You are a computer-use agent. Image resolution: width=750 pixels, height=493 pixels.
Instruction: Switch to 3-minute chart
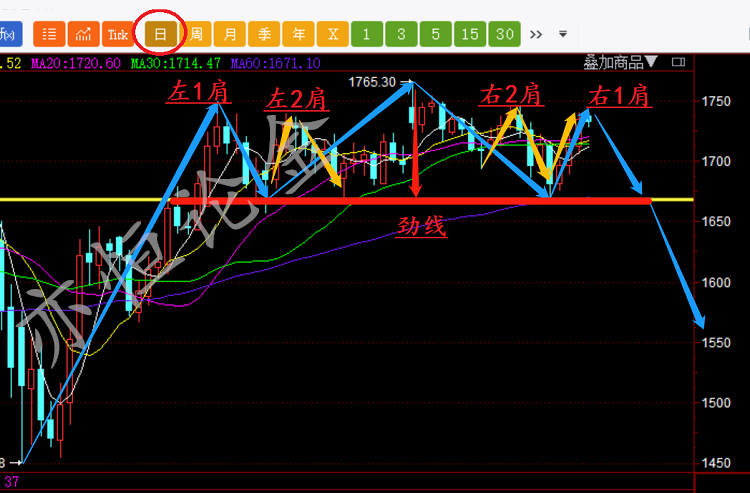[401, 34]
